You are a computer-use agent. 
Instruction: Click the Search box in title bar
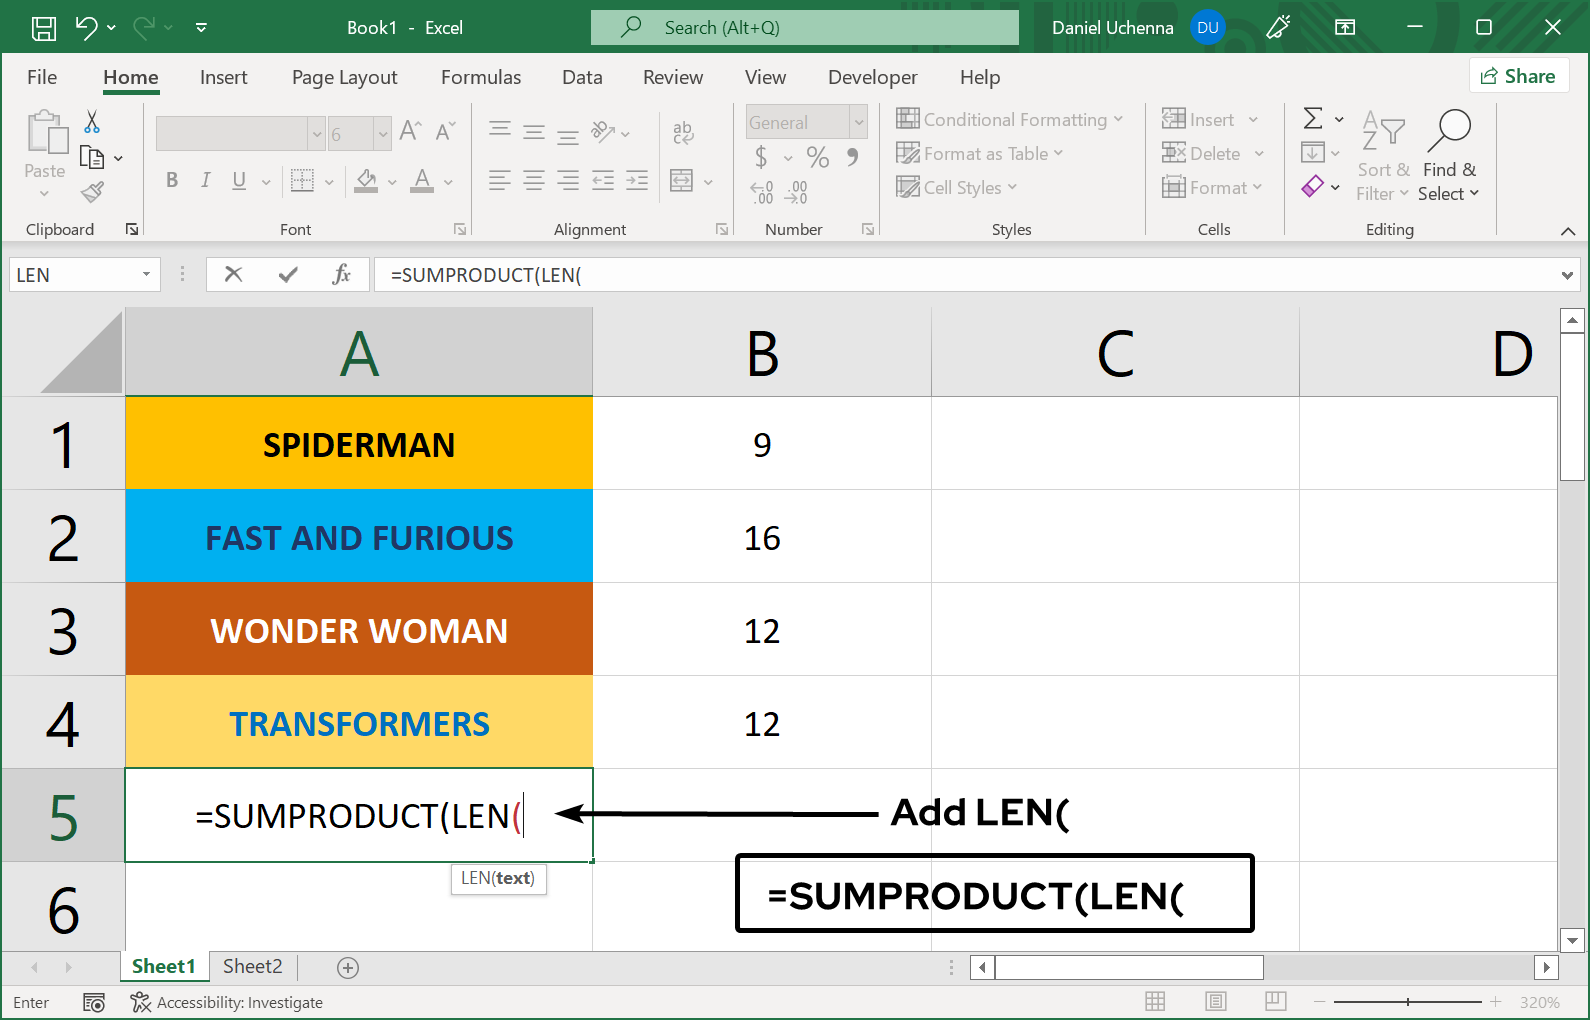coord(804,28)
